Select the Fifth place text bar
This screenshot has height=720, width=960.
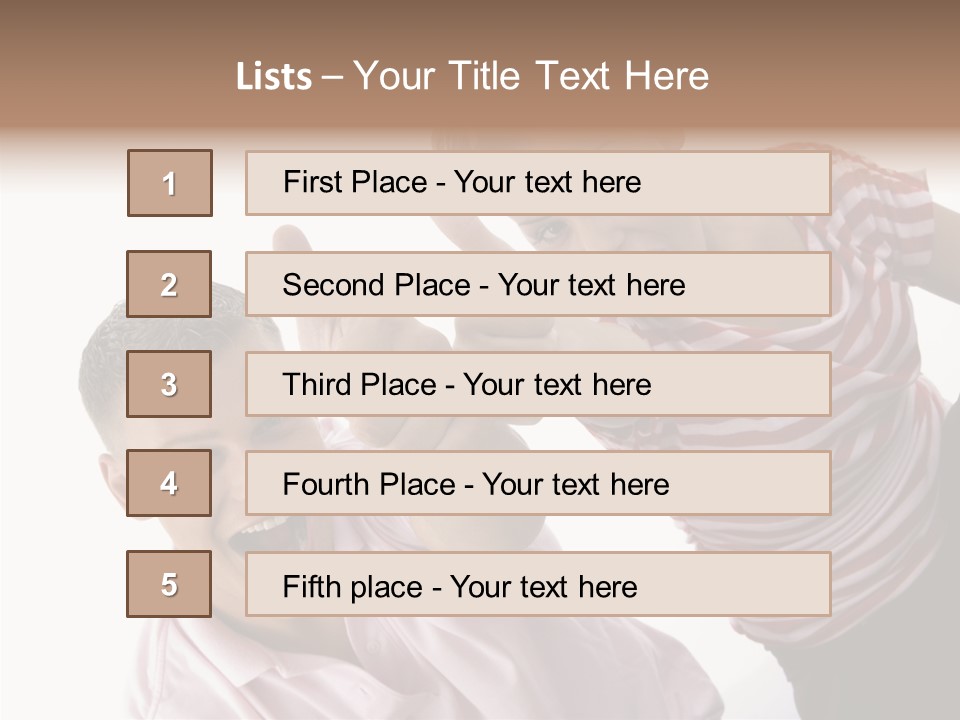click(x=538, y=583)
